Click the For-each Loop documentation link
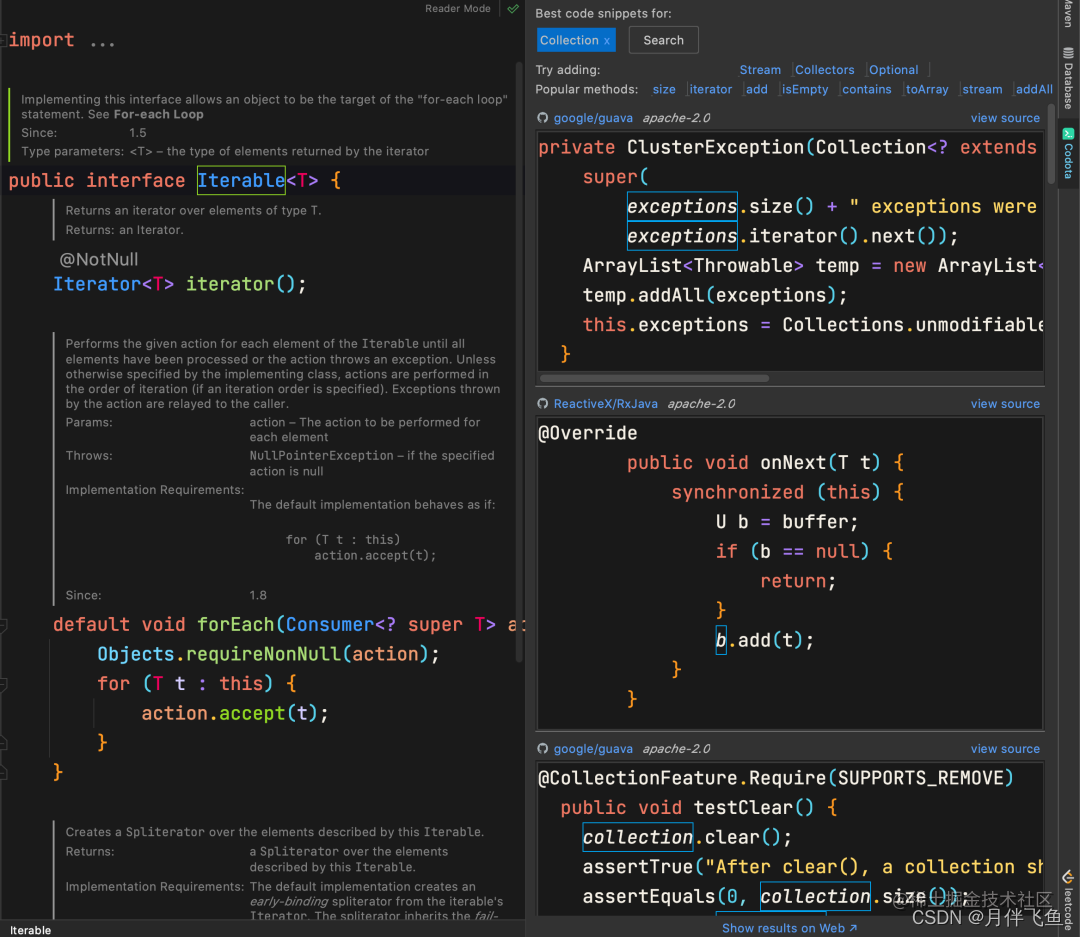The image size is (1080, 937). [x=158, y=114]
